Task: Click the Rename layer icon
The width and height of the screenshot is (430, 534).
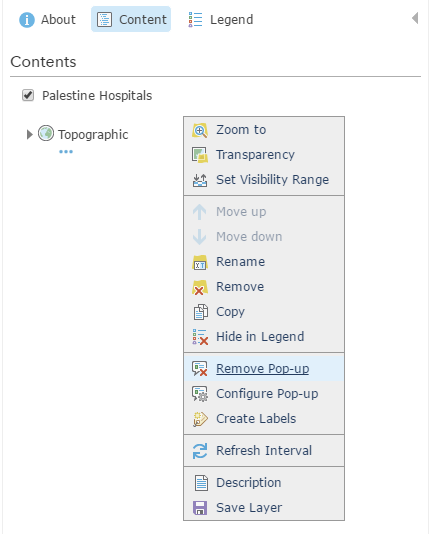Action: (x=200, y=262)
